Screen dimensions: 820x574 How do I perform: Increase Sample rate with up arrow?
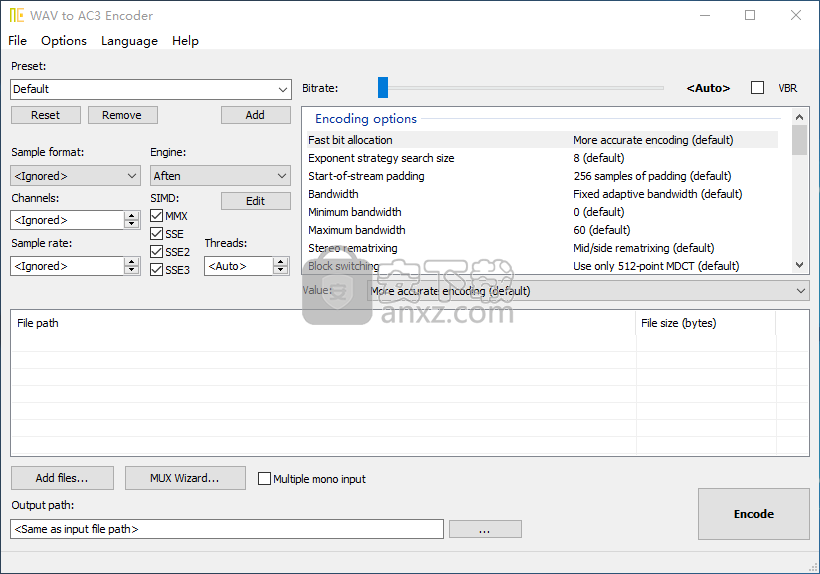coord(132,261)
